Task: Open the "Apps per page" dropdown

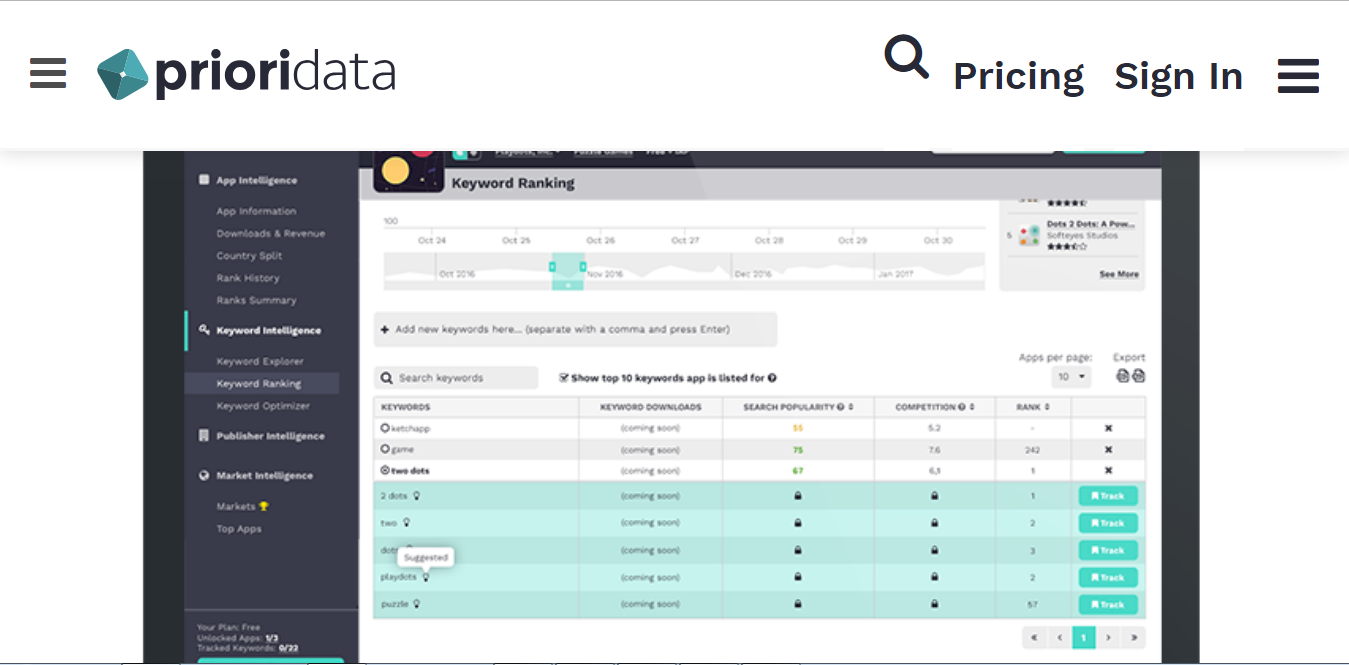Action: (x=1070, y=375)
